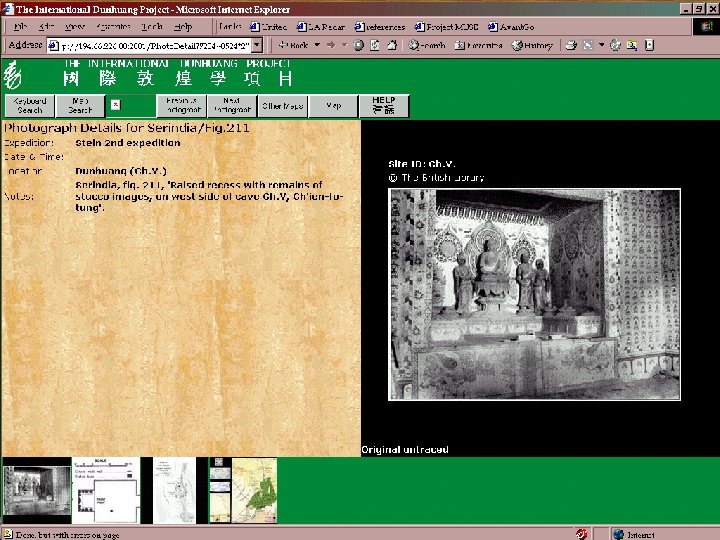This screenshot has width=720, height=540.
Task: Open the cave floor plan thumbnail
Action: 106,490
